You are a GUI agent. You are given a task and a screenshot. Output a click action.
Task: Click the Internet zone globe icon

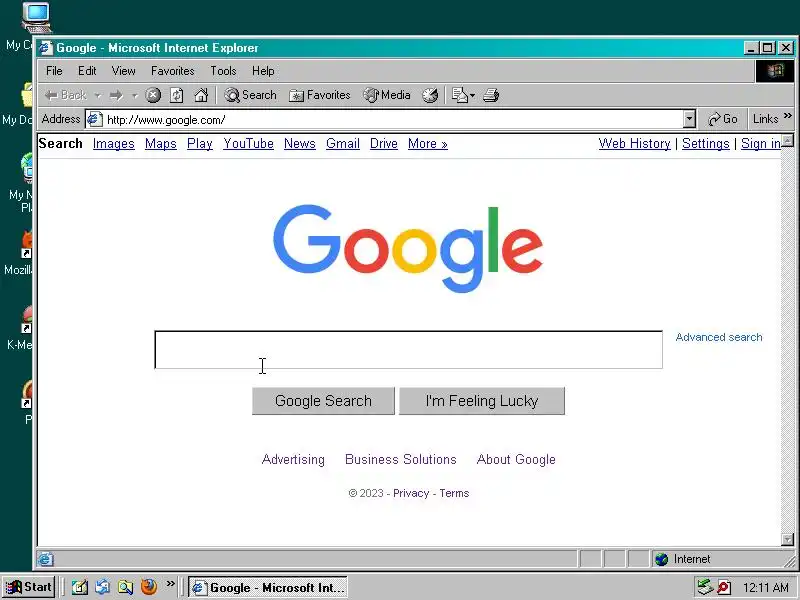pyautogui.click(x=662, y=559)
